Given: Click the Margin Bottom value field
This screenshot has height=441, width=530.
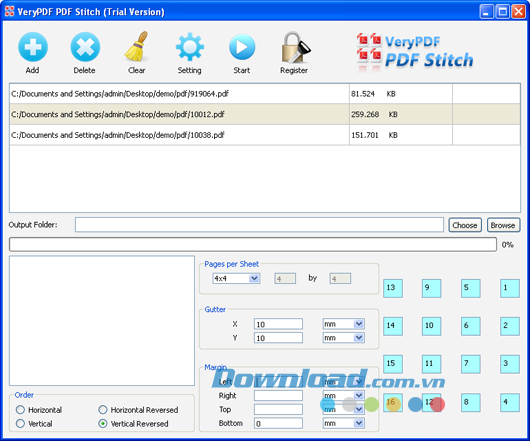Looking at the screenshot, I should click(x=278, y=423).
